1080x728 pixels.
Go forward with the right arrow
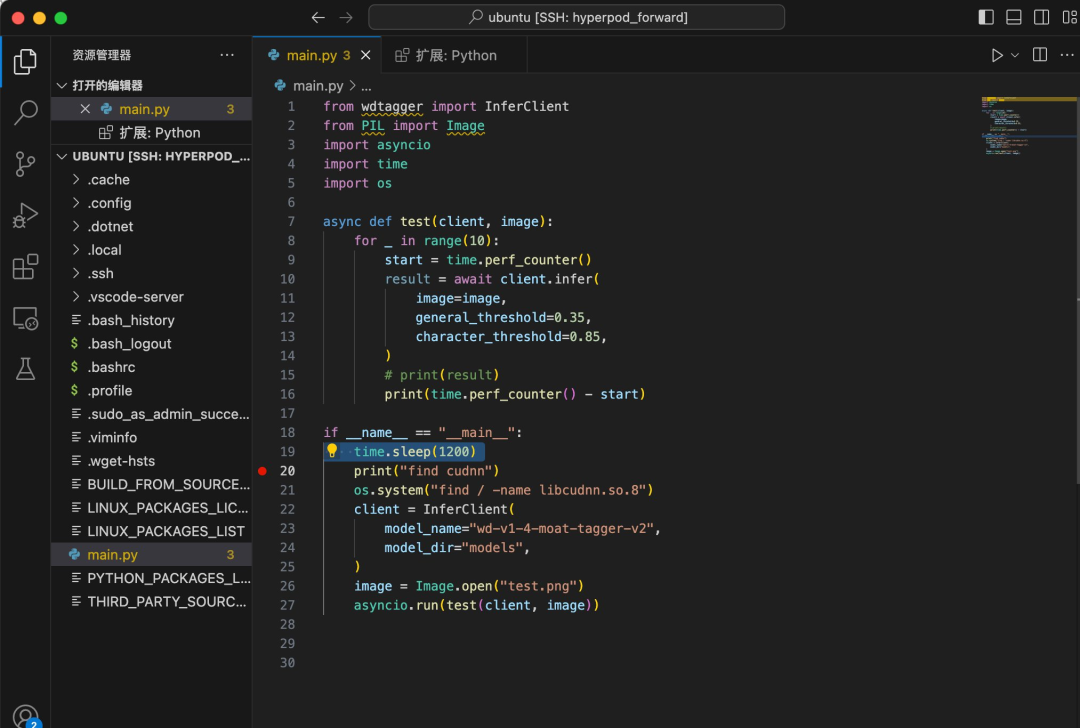click(346, 18)
